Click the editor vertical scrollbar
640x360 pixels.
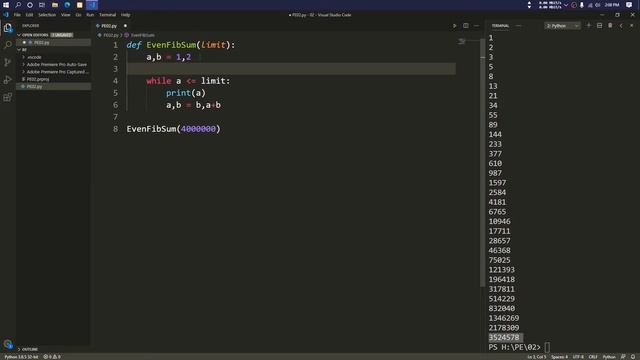pyautogui.click(x=482, y=163)
